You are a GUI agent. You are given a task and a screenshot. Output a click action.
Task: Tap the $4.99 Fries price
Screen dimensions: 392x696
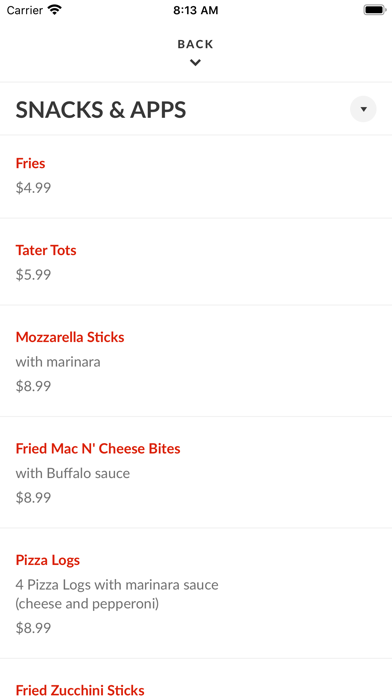pos(33,188)
